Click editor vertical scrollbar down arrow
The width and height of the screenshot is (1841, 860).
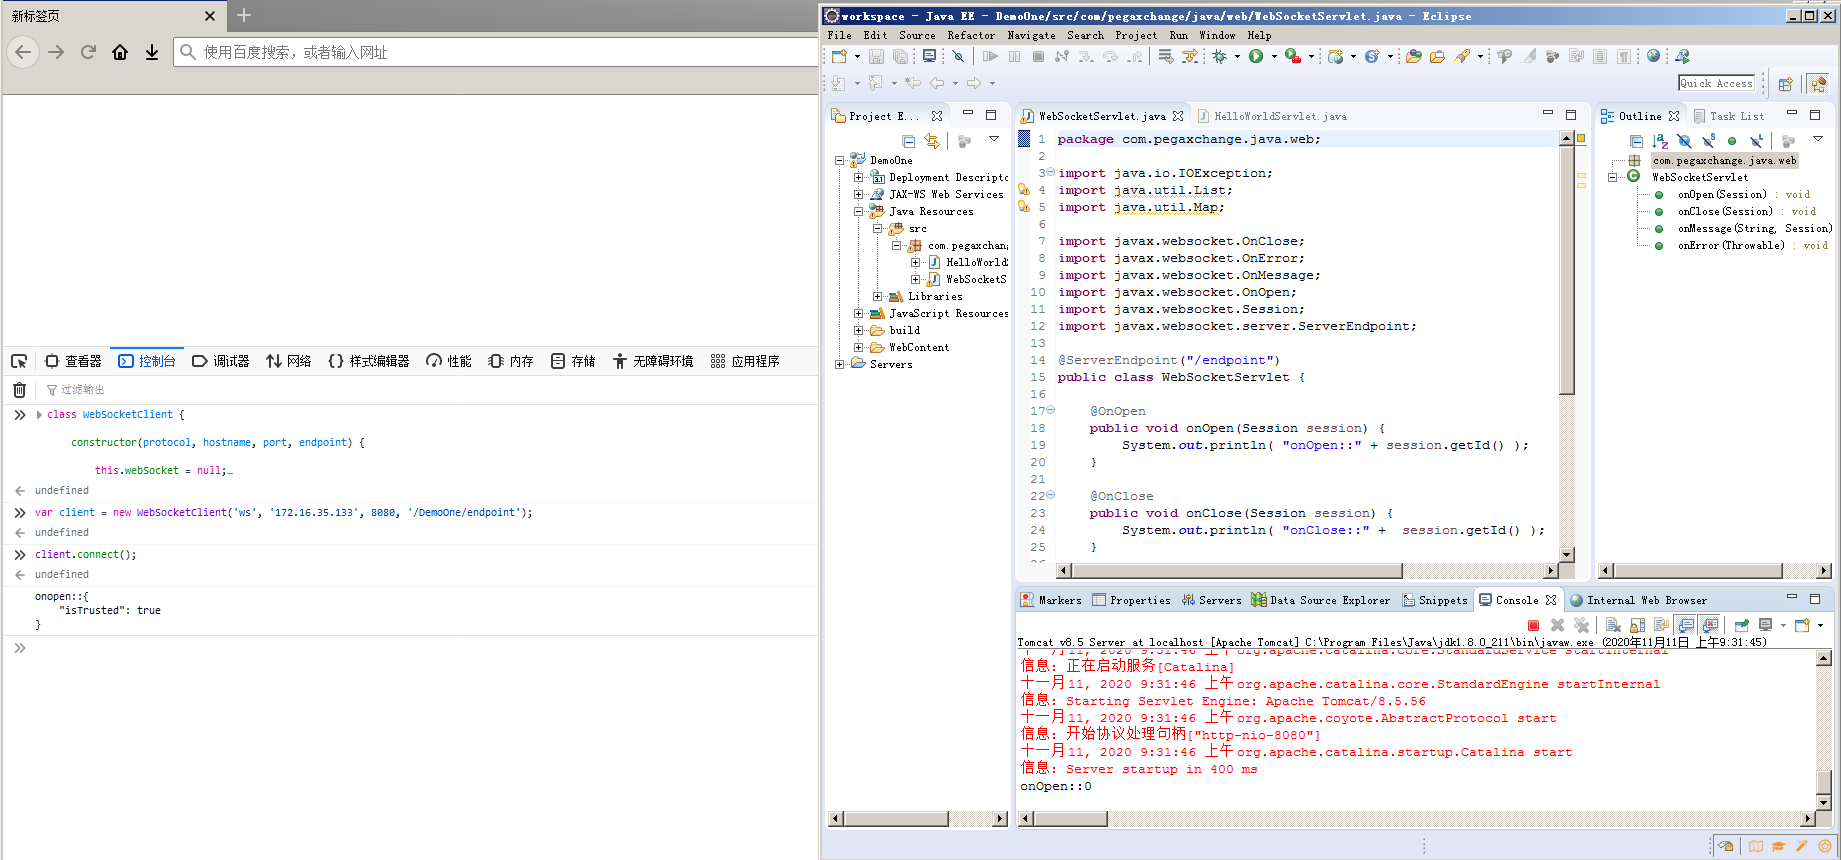point(1567,554)
